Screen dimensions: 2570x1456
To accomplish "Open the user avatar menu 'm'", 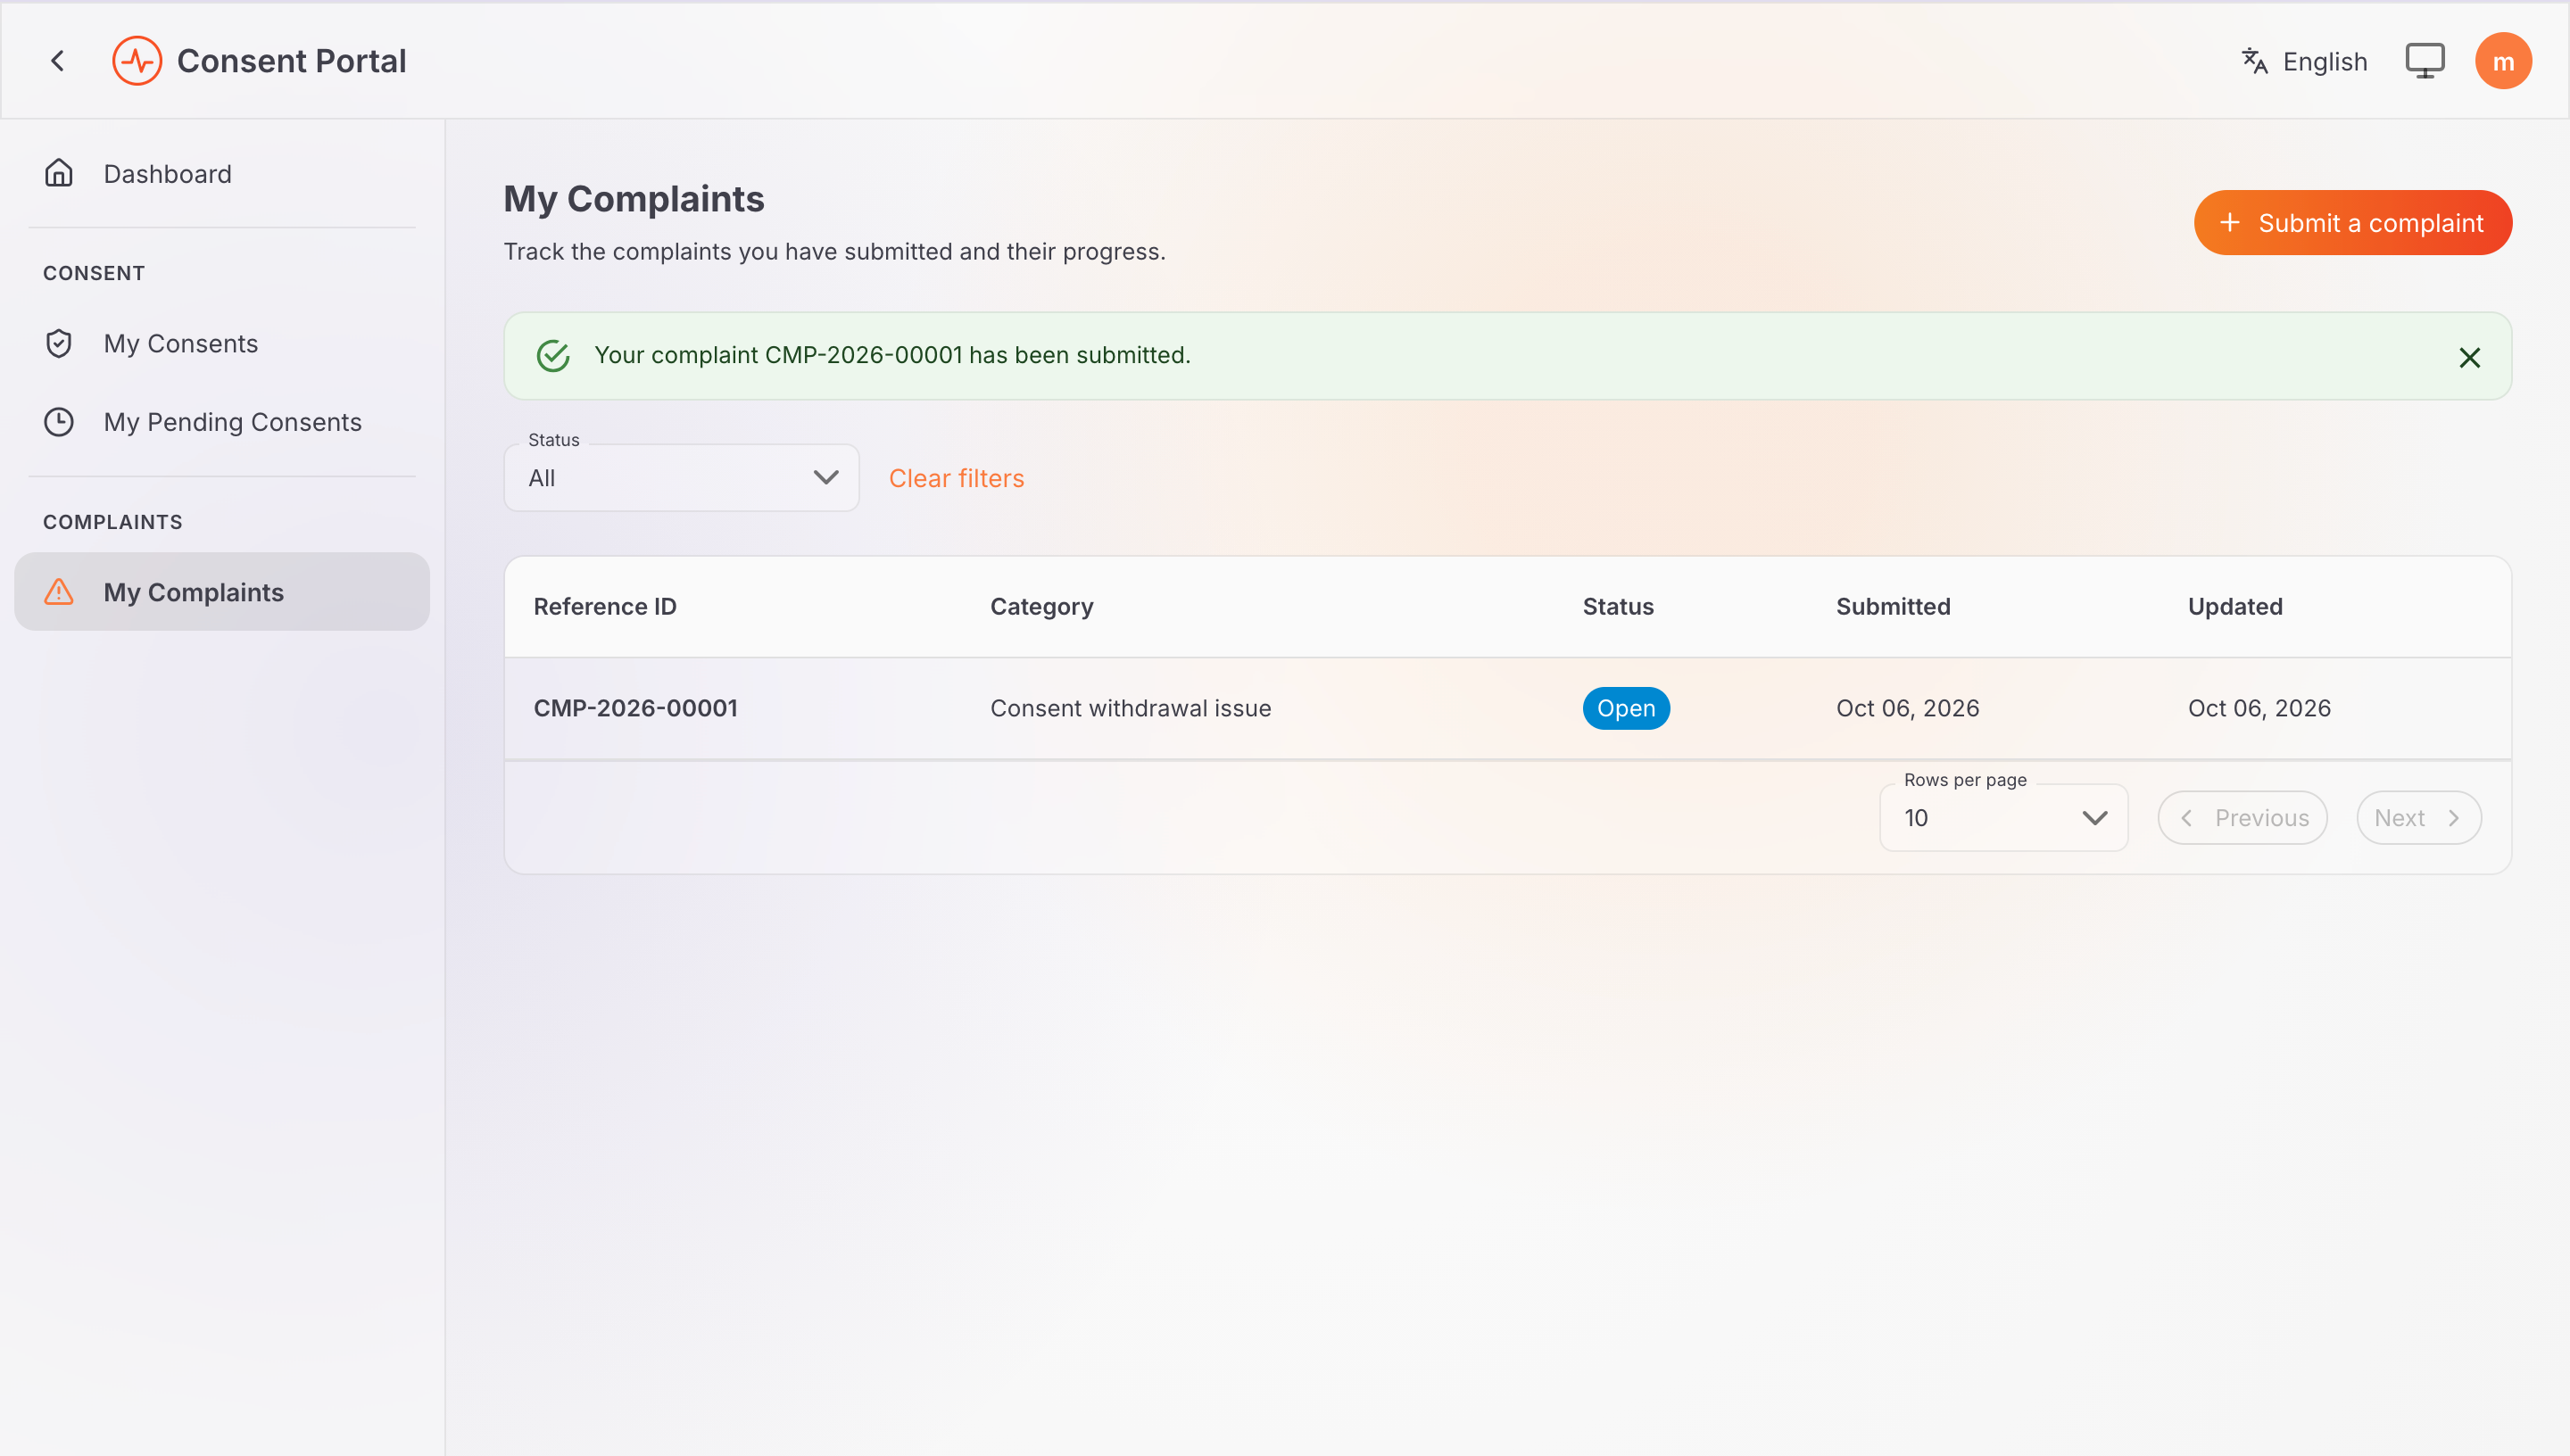I will [x=2503, y=61].
